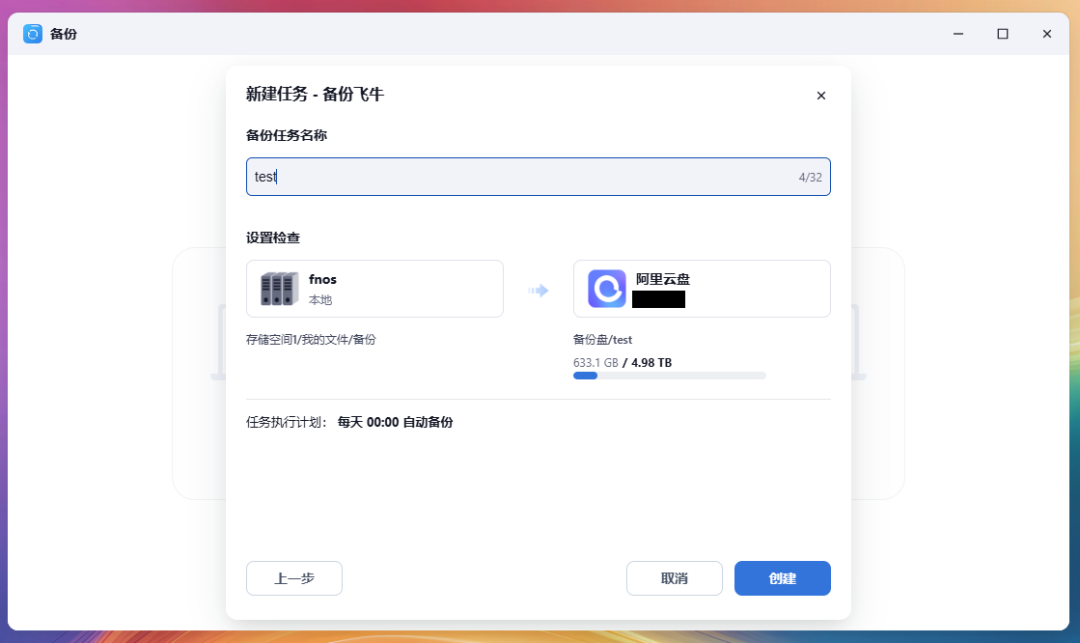Click the 阿里云盘 logo icon
The height and width of the screenshot is (643, 1080).
click(606, 288)
